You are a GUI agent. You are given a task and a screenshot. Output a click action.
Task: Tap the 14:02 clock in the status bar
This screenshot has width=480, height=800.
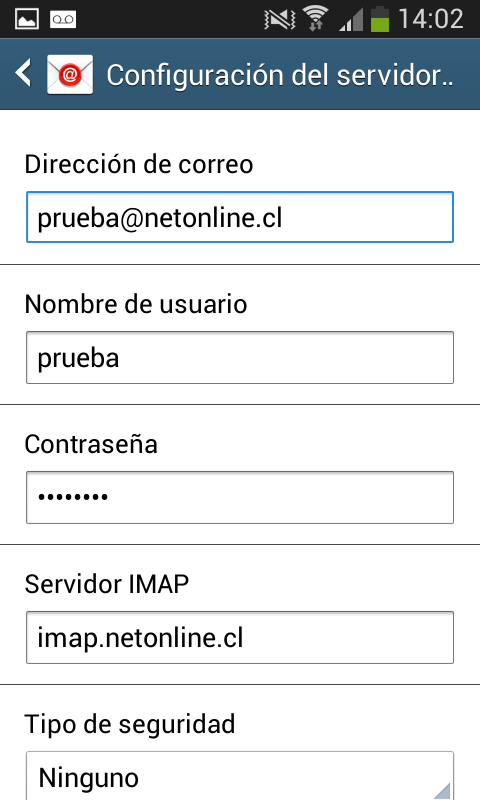(431, 19)
